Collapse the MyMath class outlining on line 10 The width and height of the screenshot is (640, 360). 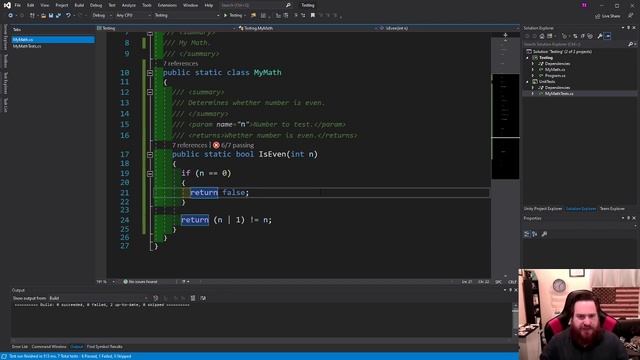tap(150, 73)
